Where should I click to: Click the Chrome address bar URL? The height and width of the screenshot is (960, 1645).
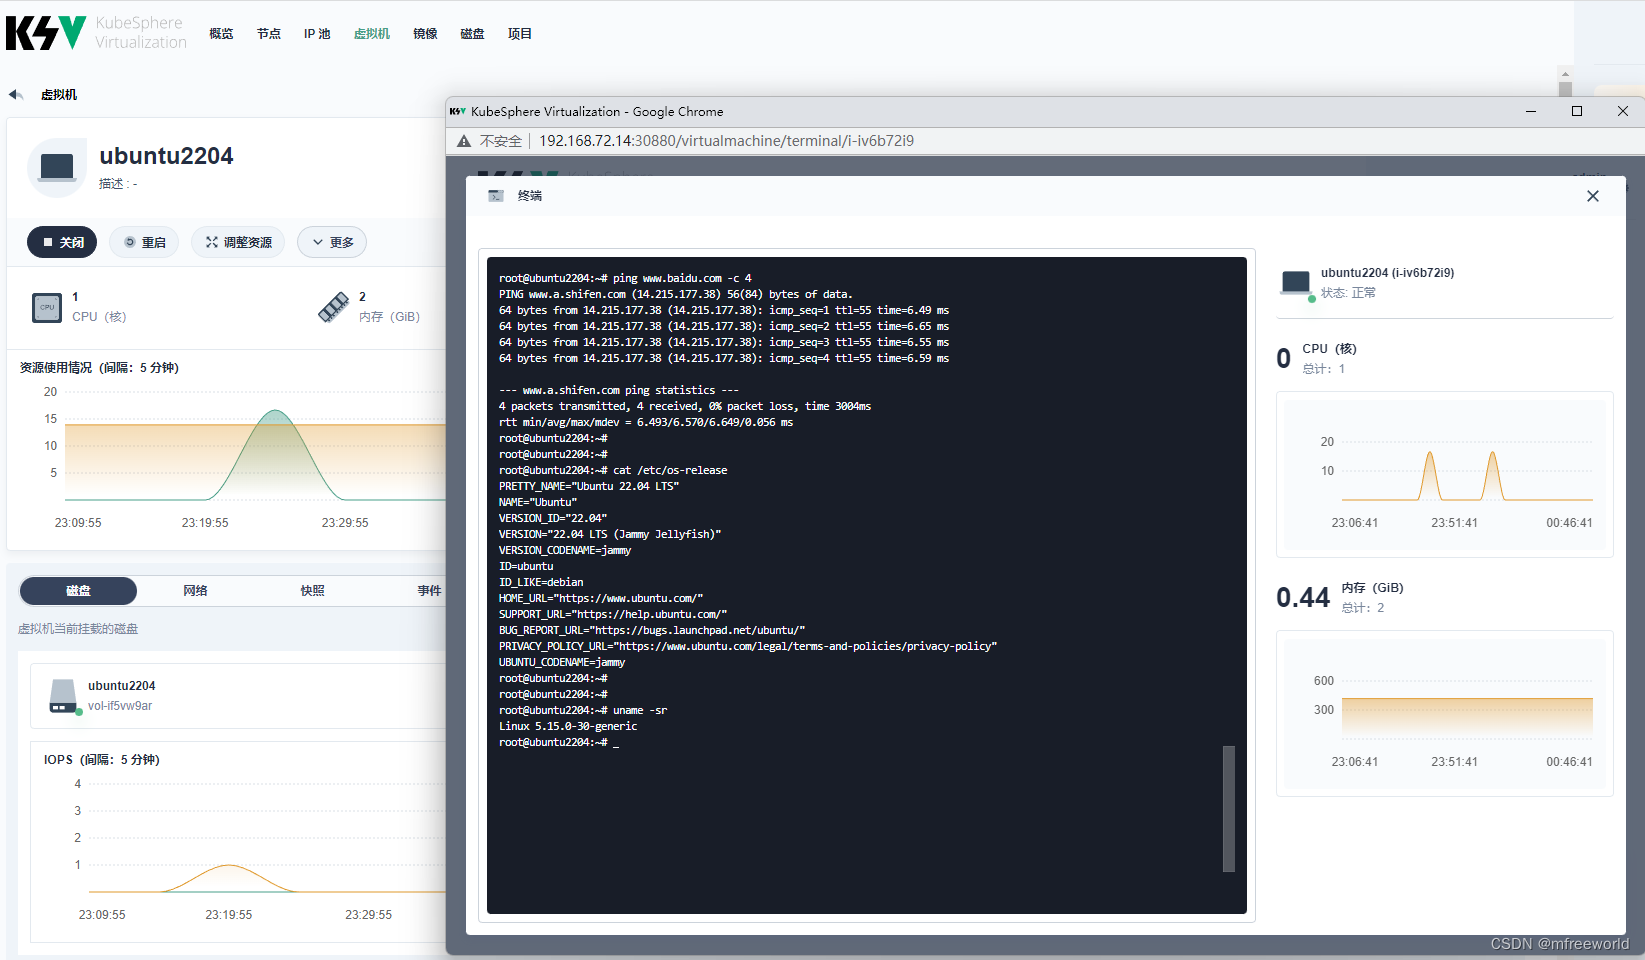(x=726, y=141)
